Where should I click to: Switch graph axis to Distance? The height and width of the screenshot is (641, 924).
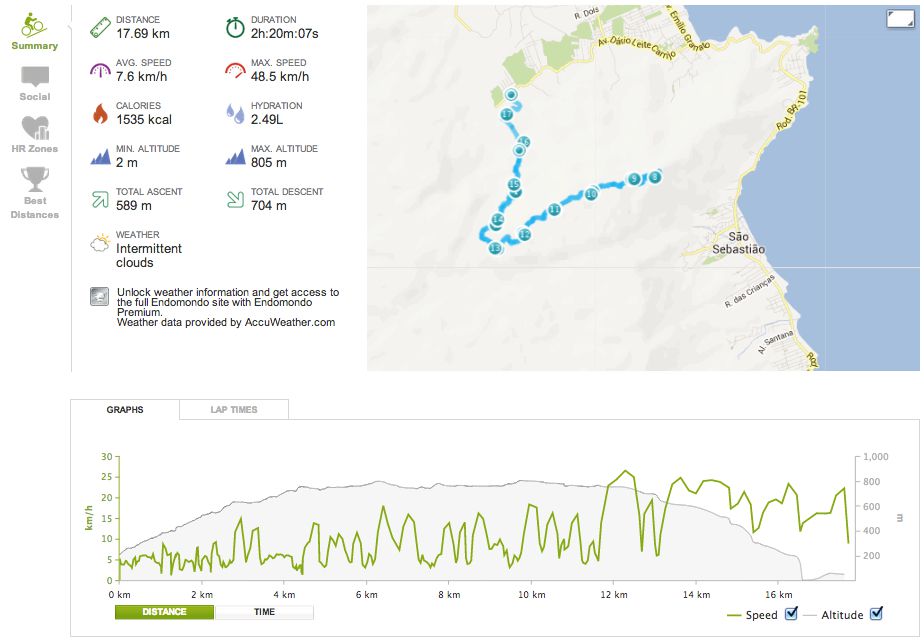tap(165, 612)
